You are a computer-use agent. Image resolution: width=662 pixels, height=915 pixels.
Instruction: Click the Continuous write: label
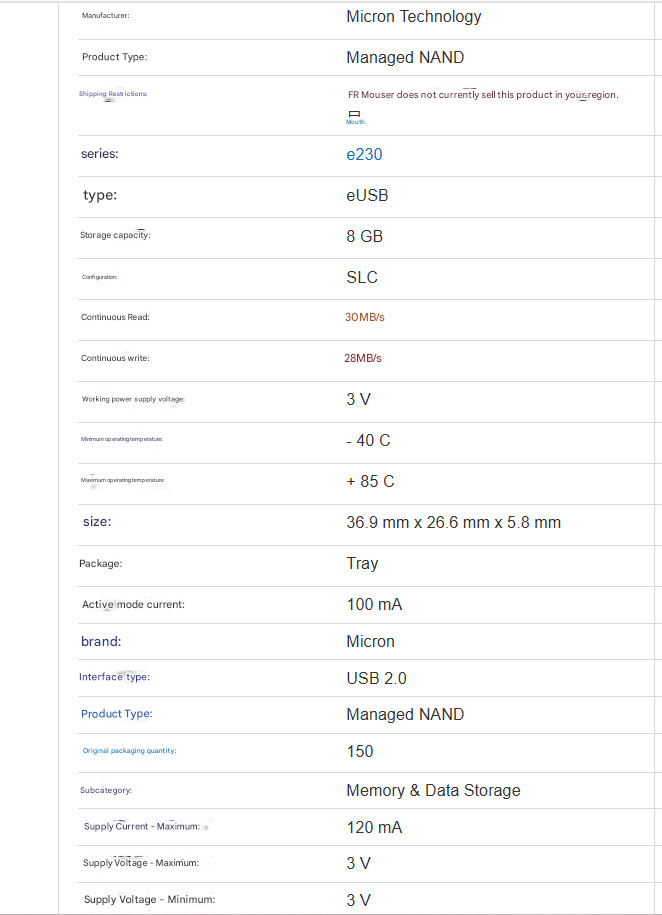pyautogui.click(x=115, y=358)
